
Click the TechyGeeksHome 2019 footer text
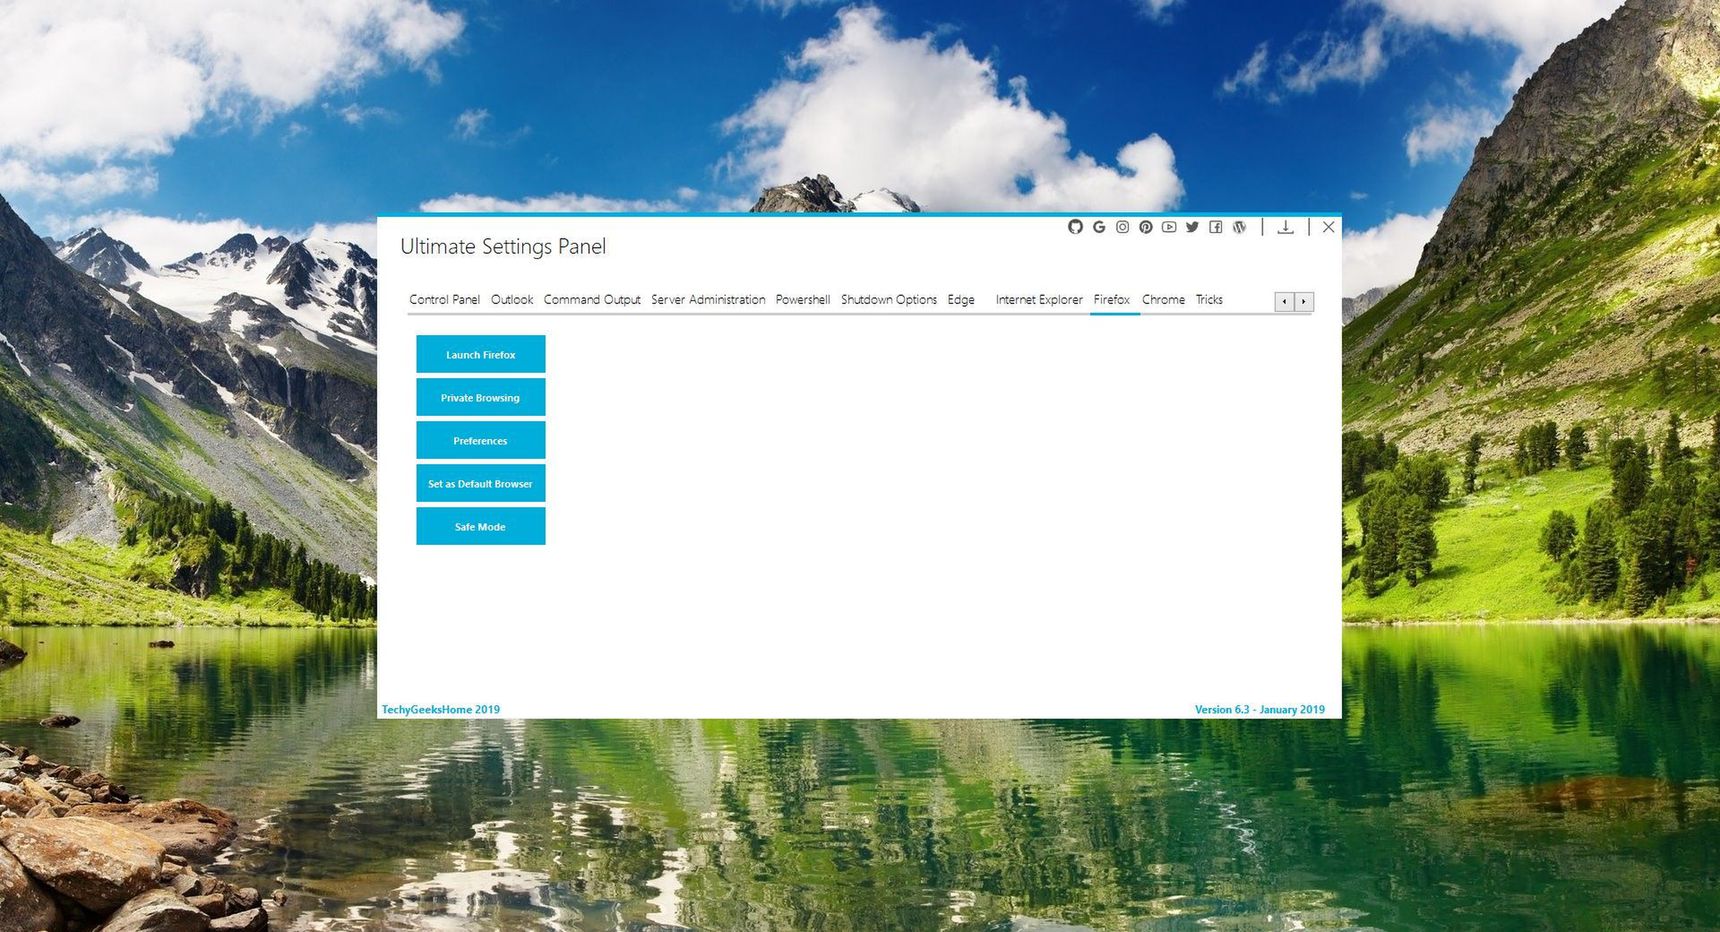tap(441, 710)
